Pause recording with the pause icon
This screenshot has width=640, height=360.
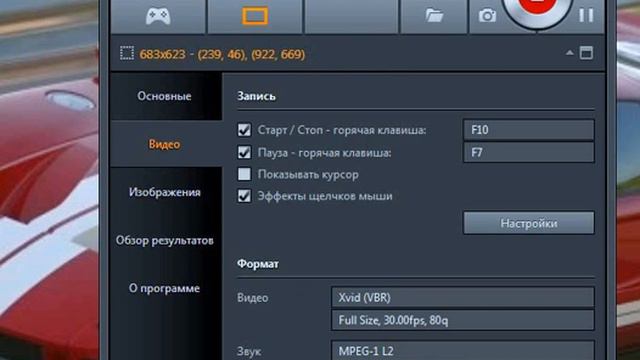[586, 16]
